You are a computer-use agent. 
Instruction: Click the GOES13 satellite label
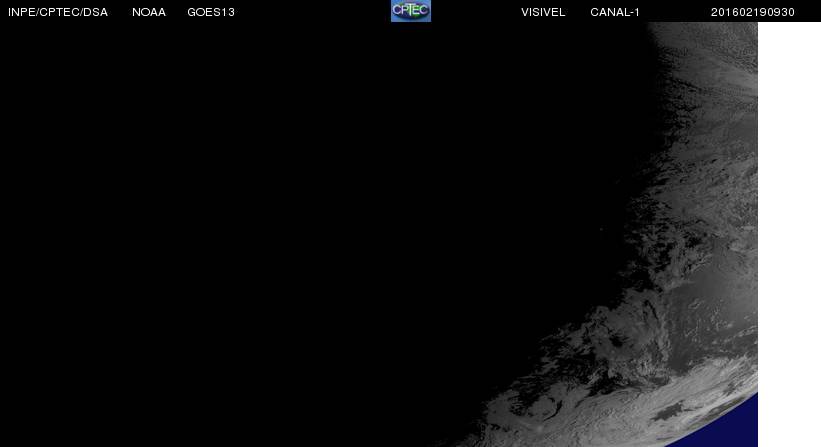[x=211, y=12]
